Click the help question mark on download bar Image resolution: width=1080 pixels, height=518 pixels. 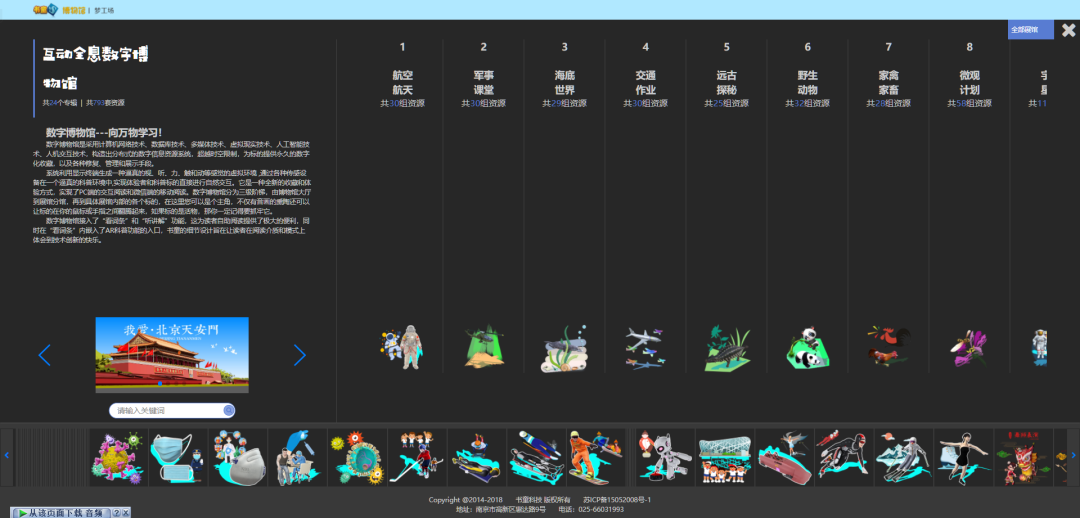tap(116, 513)
